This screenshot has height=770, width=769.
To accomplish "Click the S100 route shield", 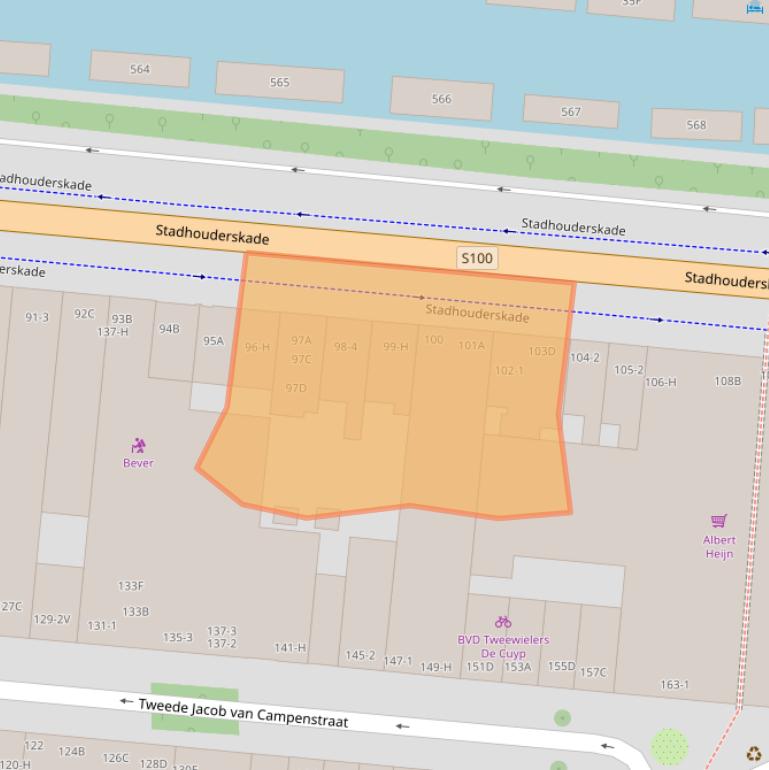I will point(477,258).
